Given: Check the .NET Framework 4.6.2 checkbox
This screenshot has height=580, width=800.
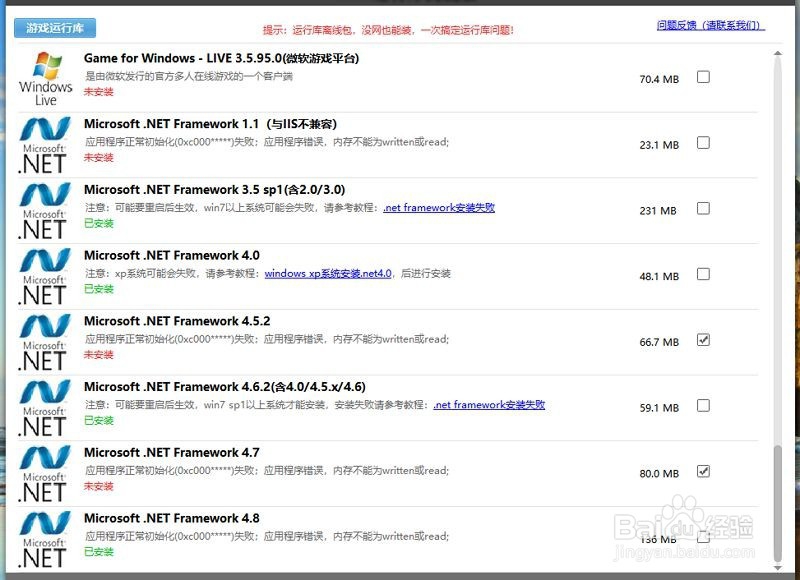Looking at the screenshot, I should pyautogui.click(x=703, y=406).
